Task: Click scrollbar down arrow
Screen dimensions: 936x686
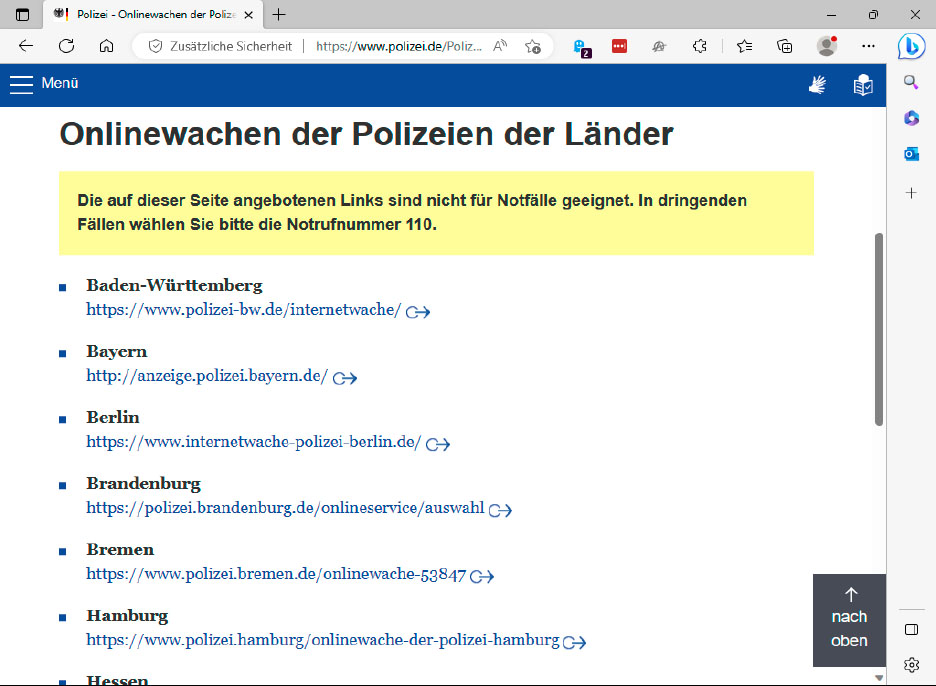Action: point(879,678)
